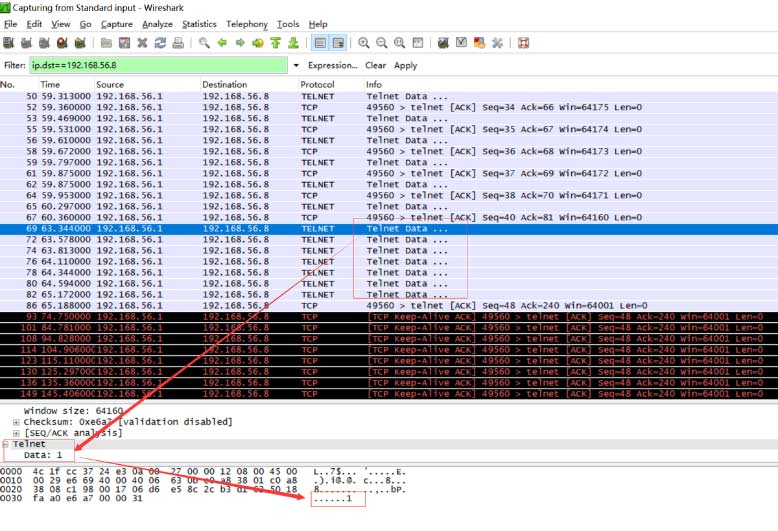778x531 pixels.
Task: Click the Clear filter button
Action: [x=375, y=65]
